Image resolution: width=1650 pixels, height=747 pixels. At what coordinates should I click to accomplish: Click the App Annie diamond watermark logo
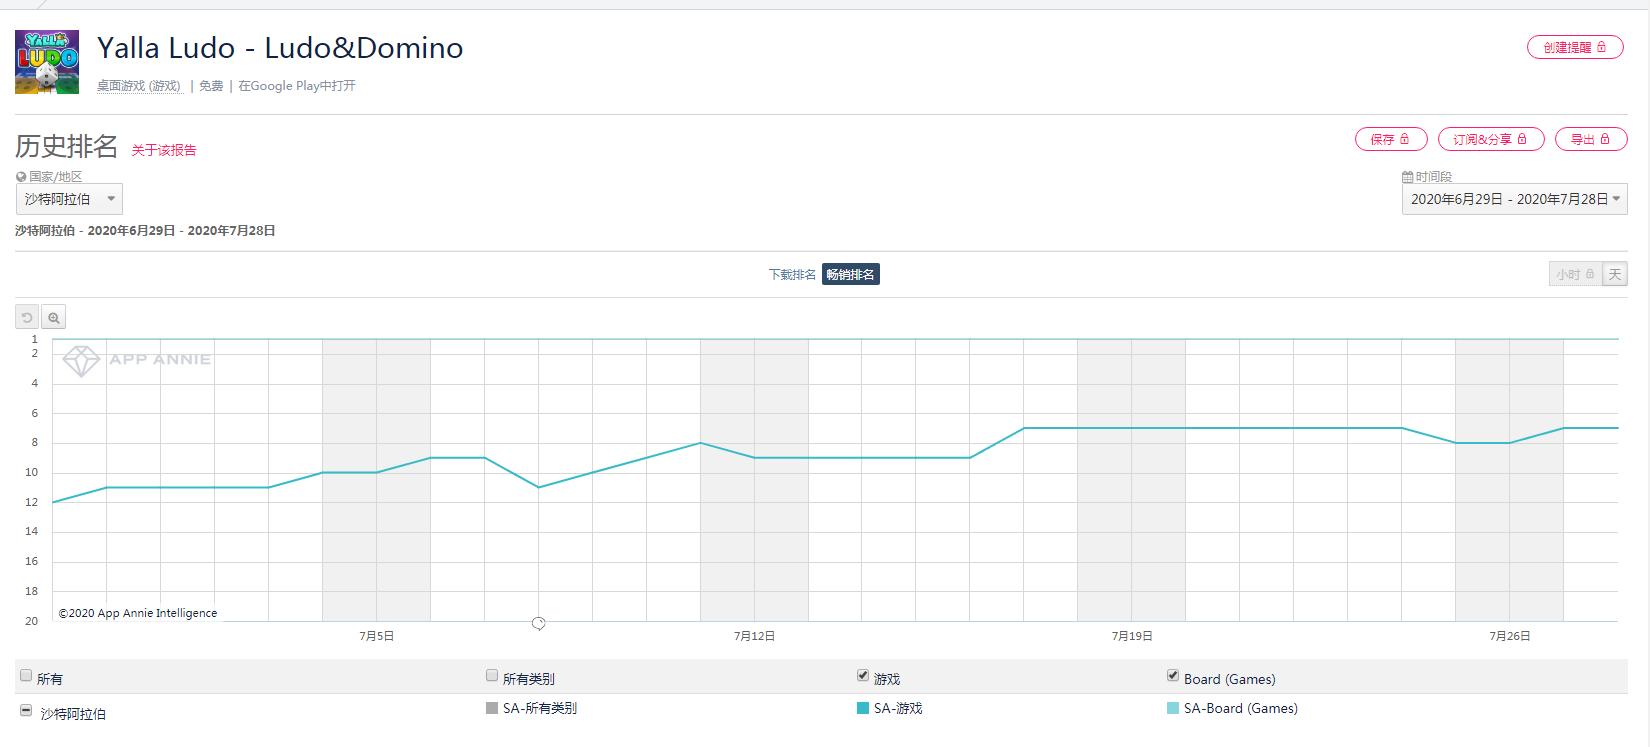tap(81, 361)
